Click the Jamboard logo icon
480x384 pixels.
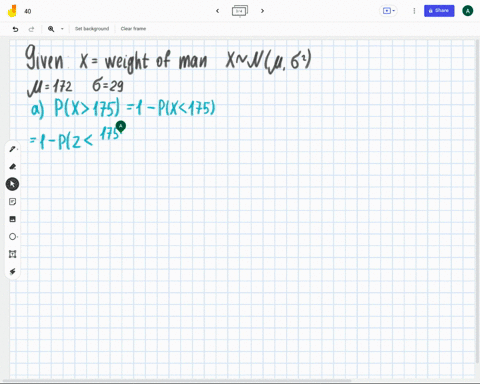pyautogui.click(x=12, y=11)
